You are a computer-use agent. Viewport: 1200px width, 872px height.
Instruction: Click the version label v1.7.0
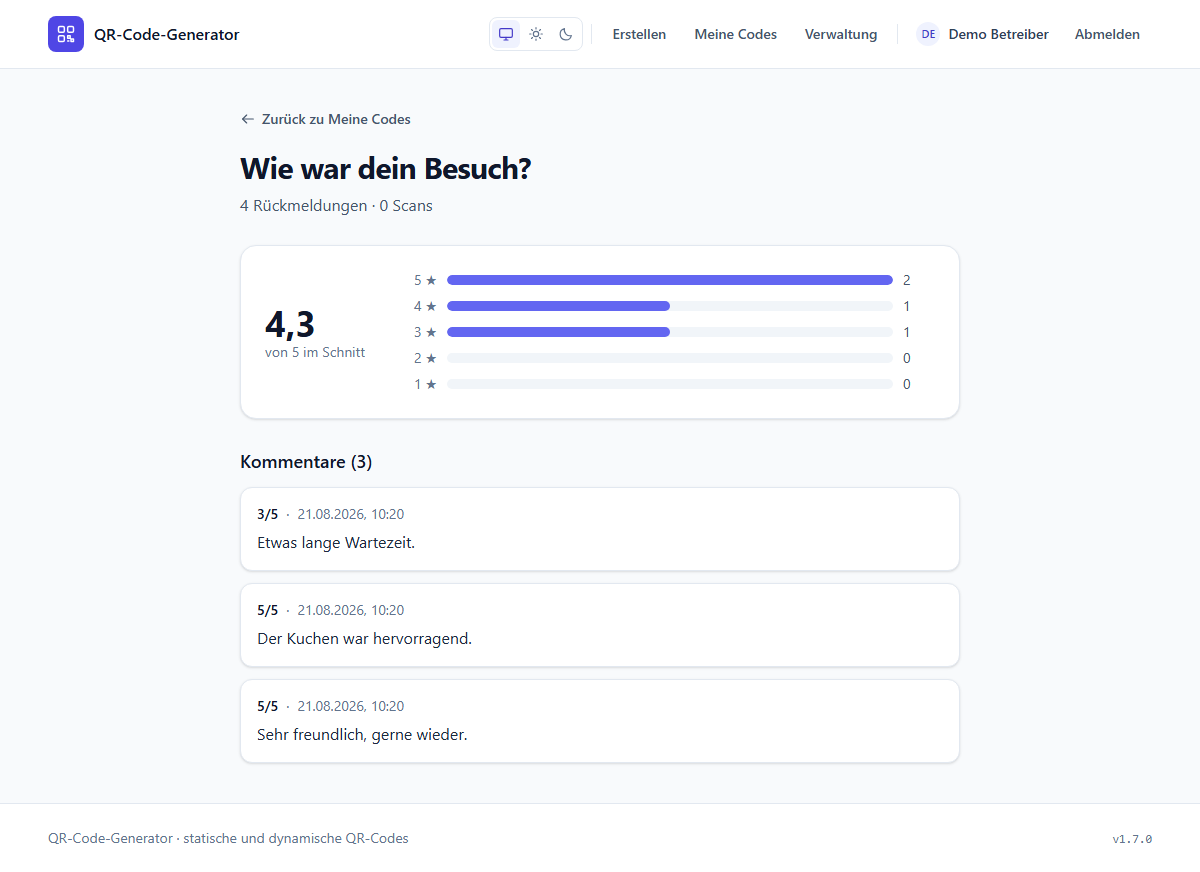click(x=1132, y=839)
